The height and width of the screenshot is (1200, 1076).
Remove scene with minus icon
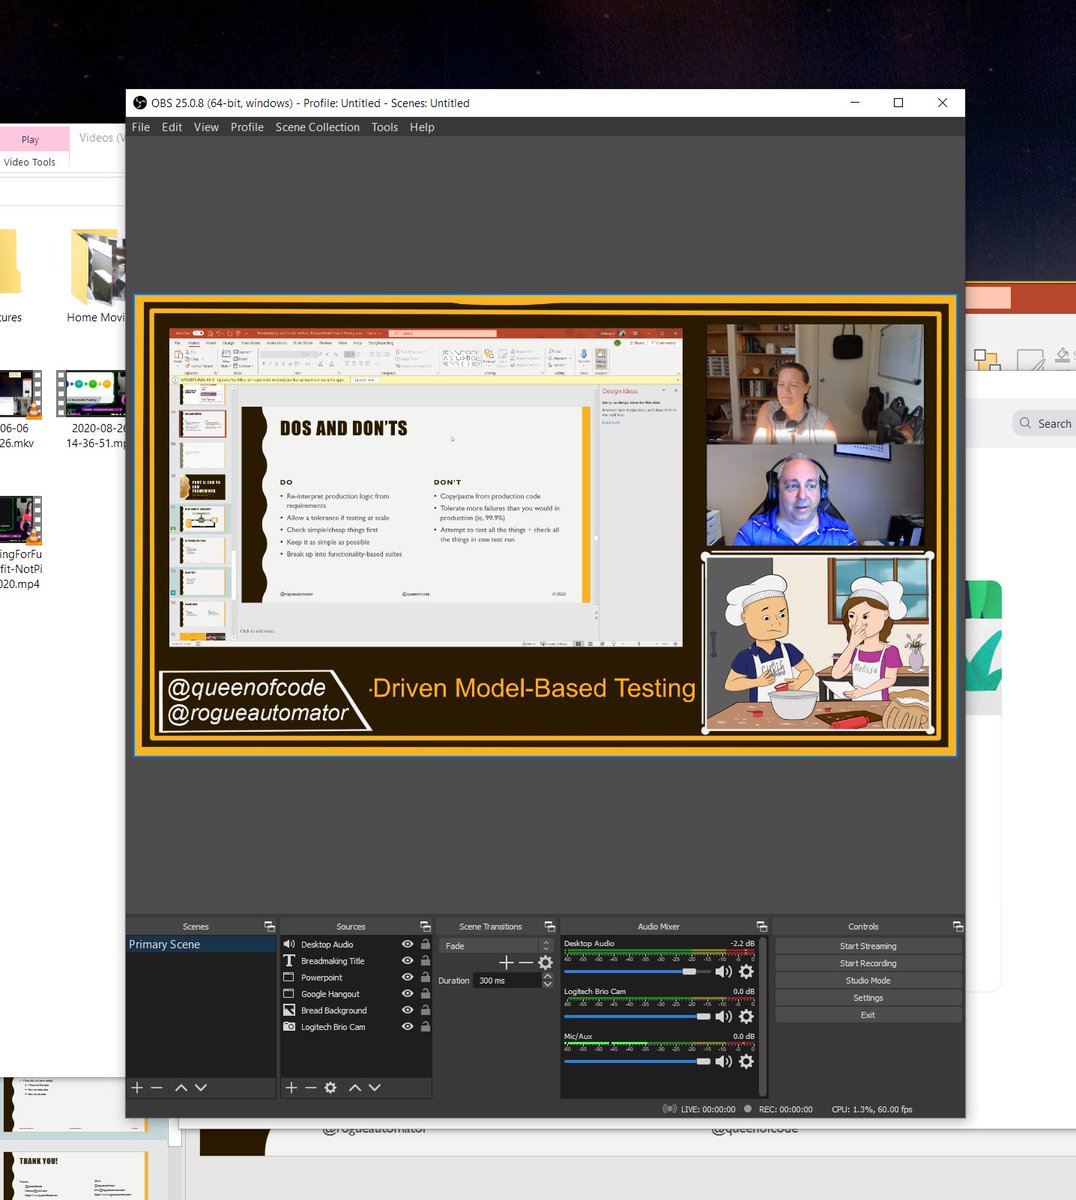157,1087
